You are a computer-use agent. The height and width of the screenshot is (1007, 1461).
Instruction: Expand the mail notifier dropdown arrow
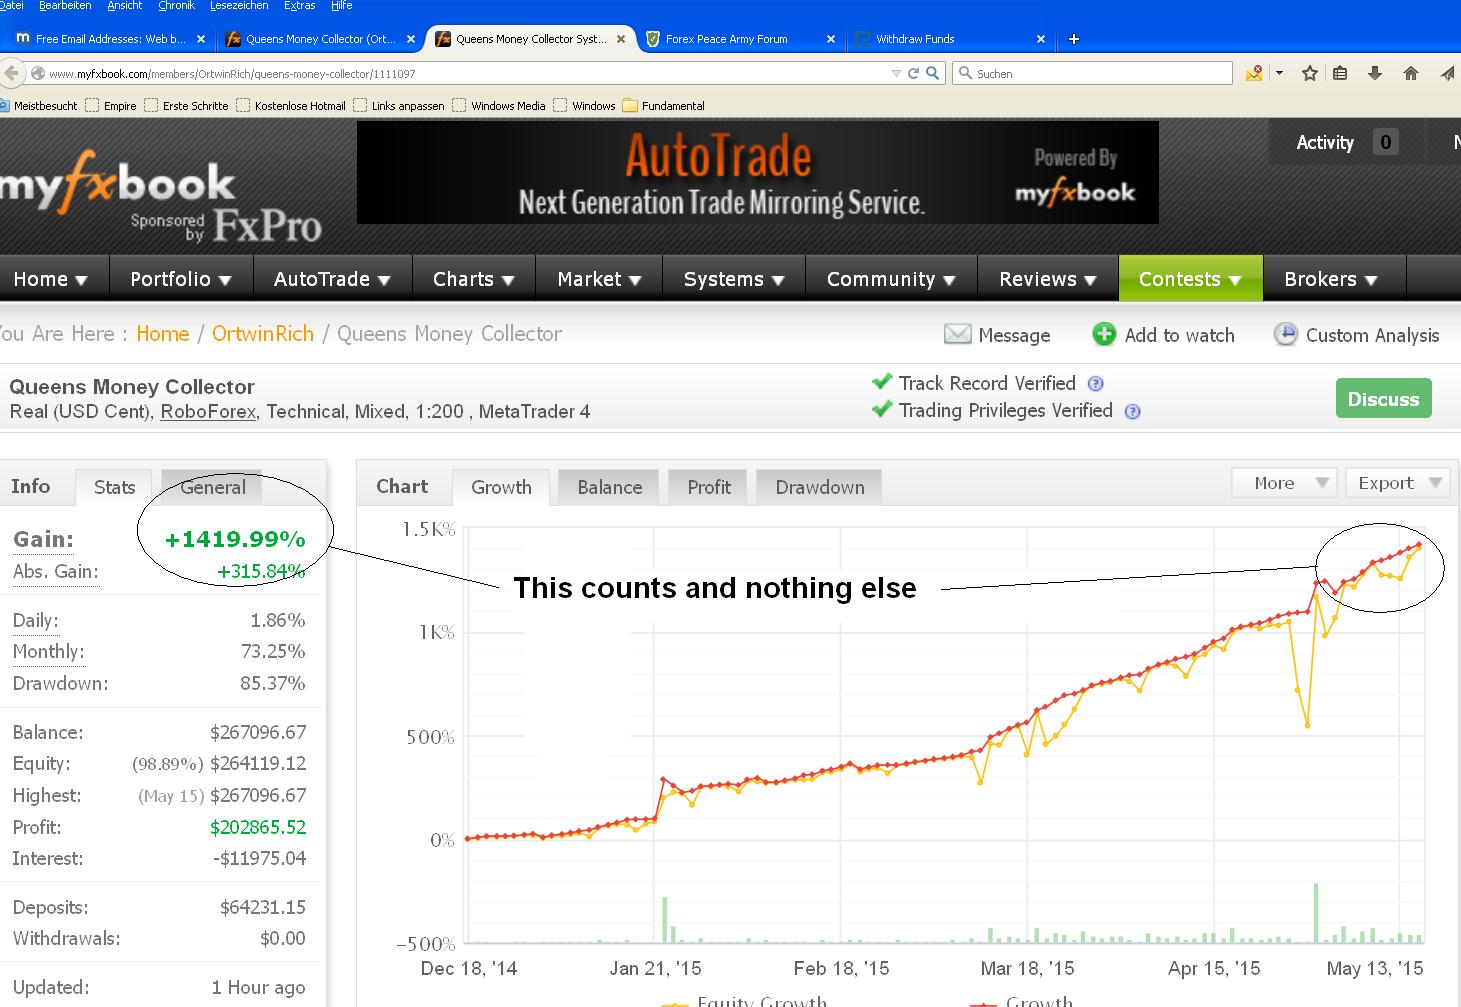pyautogui.click(x=1279, y=73)
